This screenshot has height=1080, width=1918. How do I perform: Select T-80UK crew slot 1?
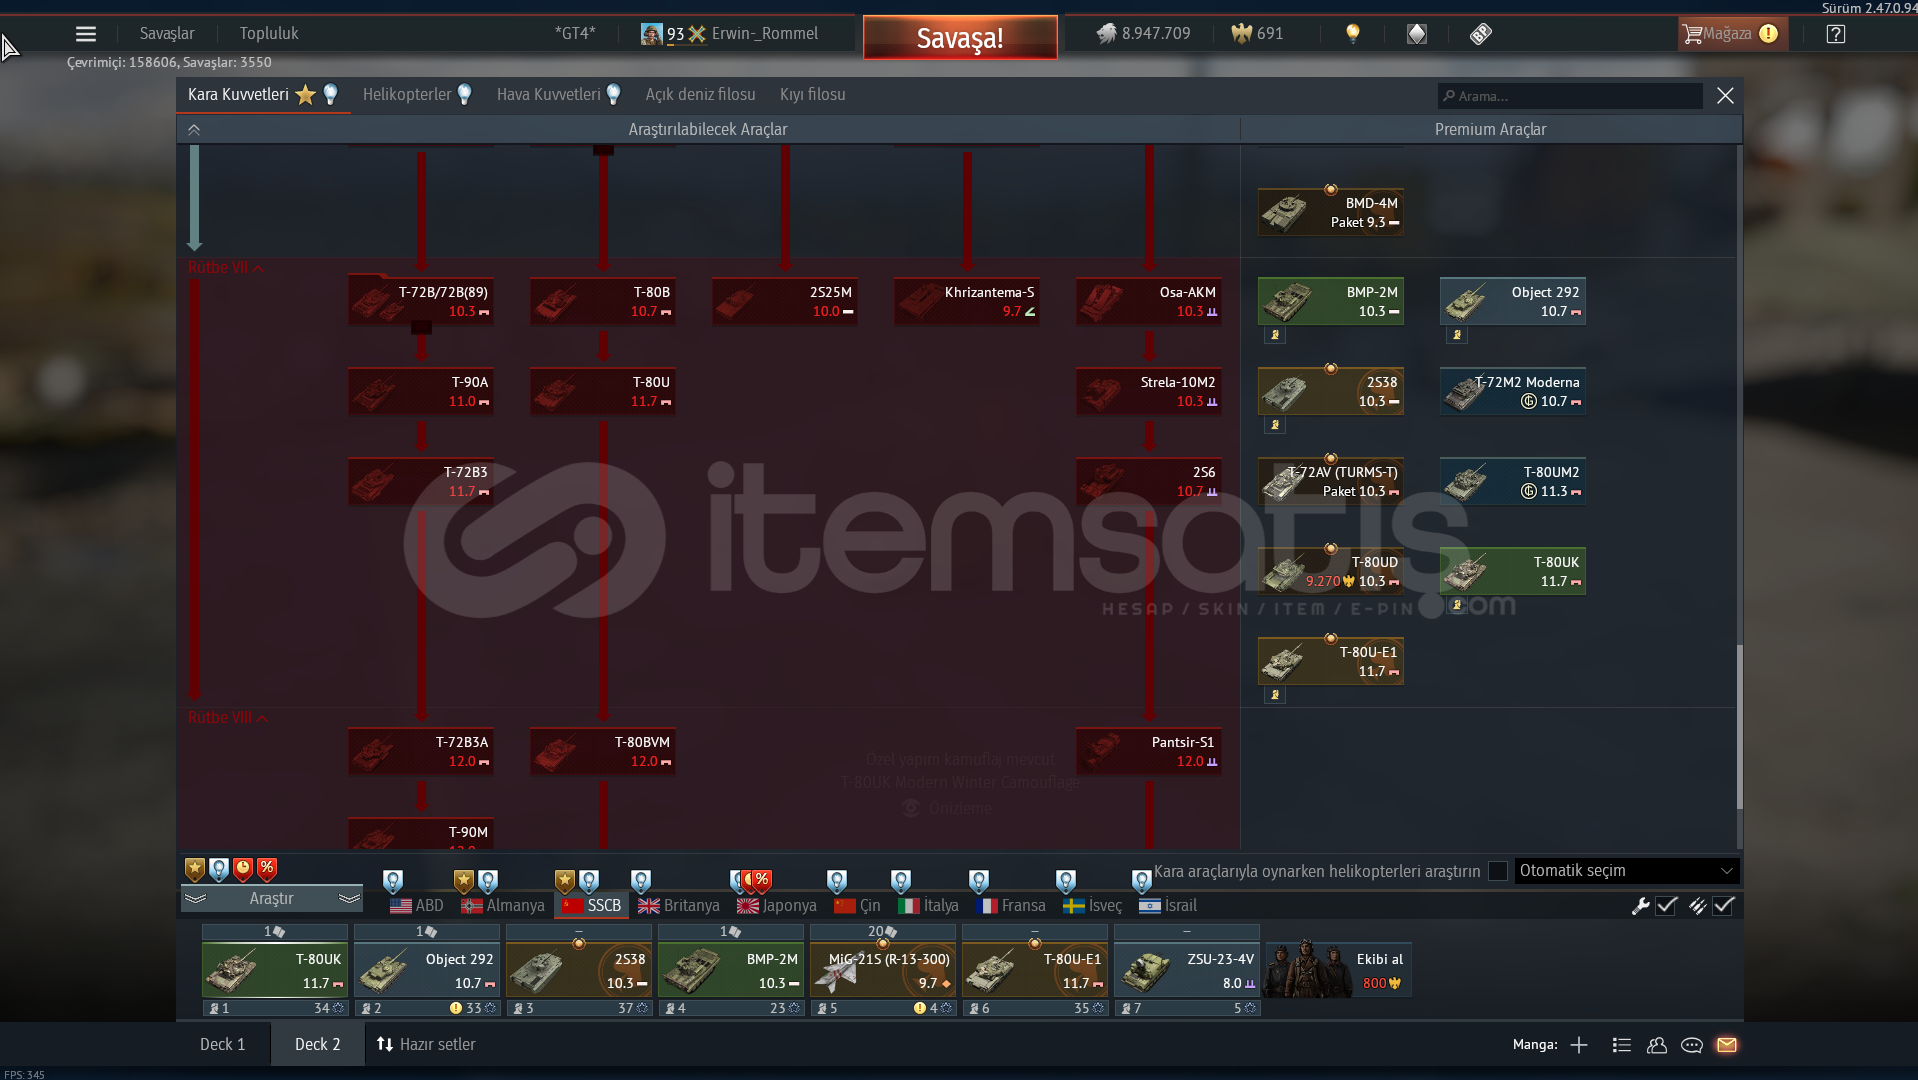275,970
